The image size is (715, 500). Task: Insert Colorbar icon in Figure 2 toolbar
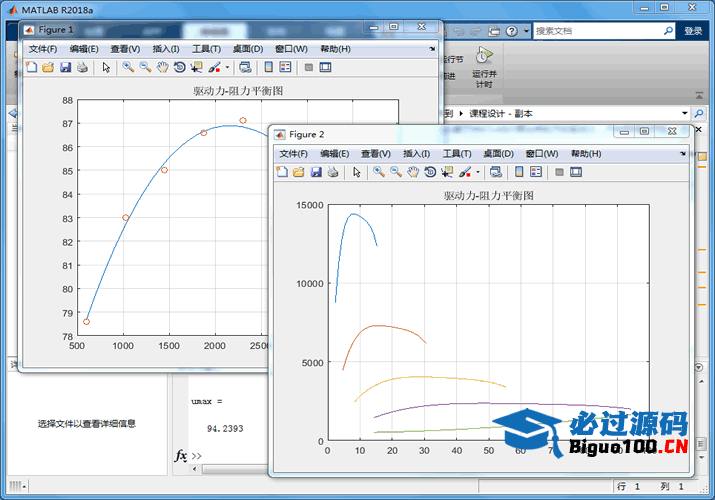pos(519,172)
